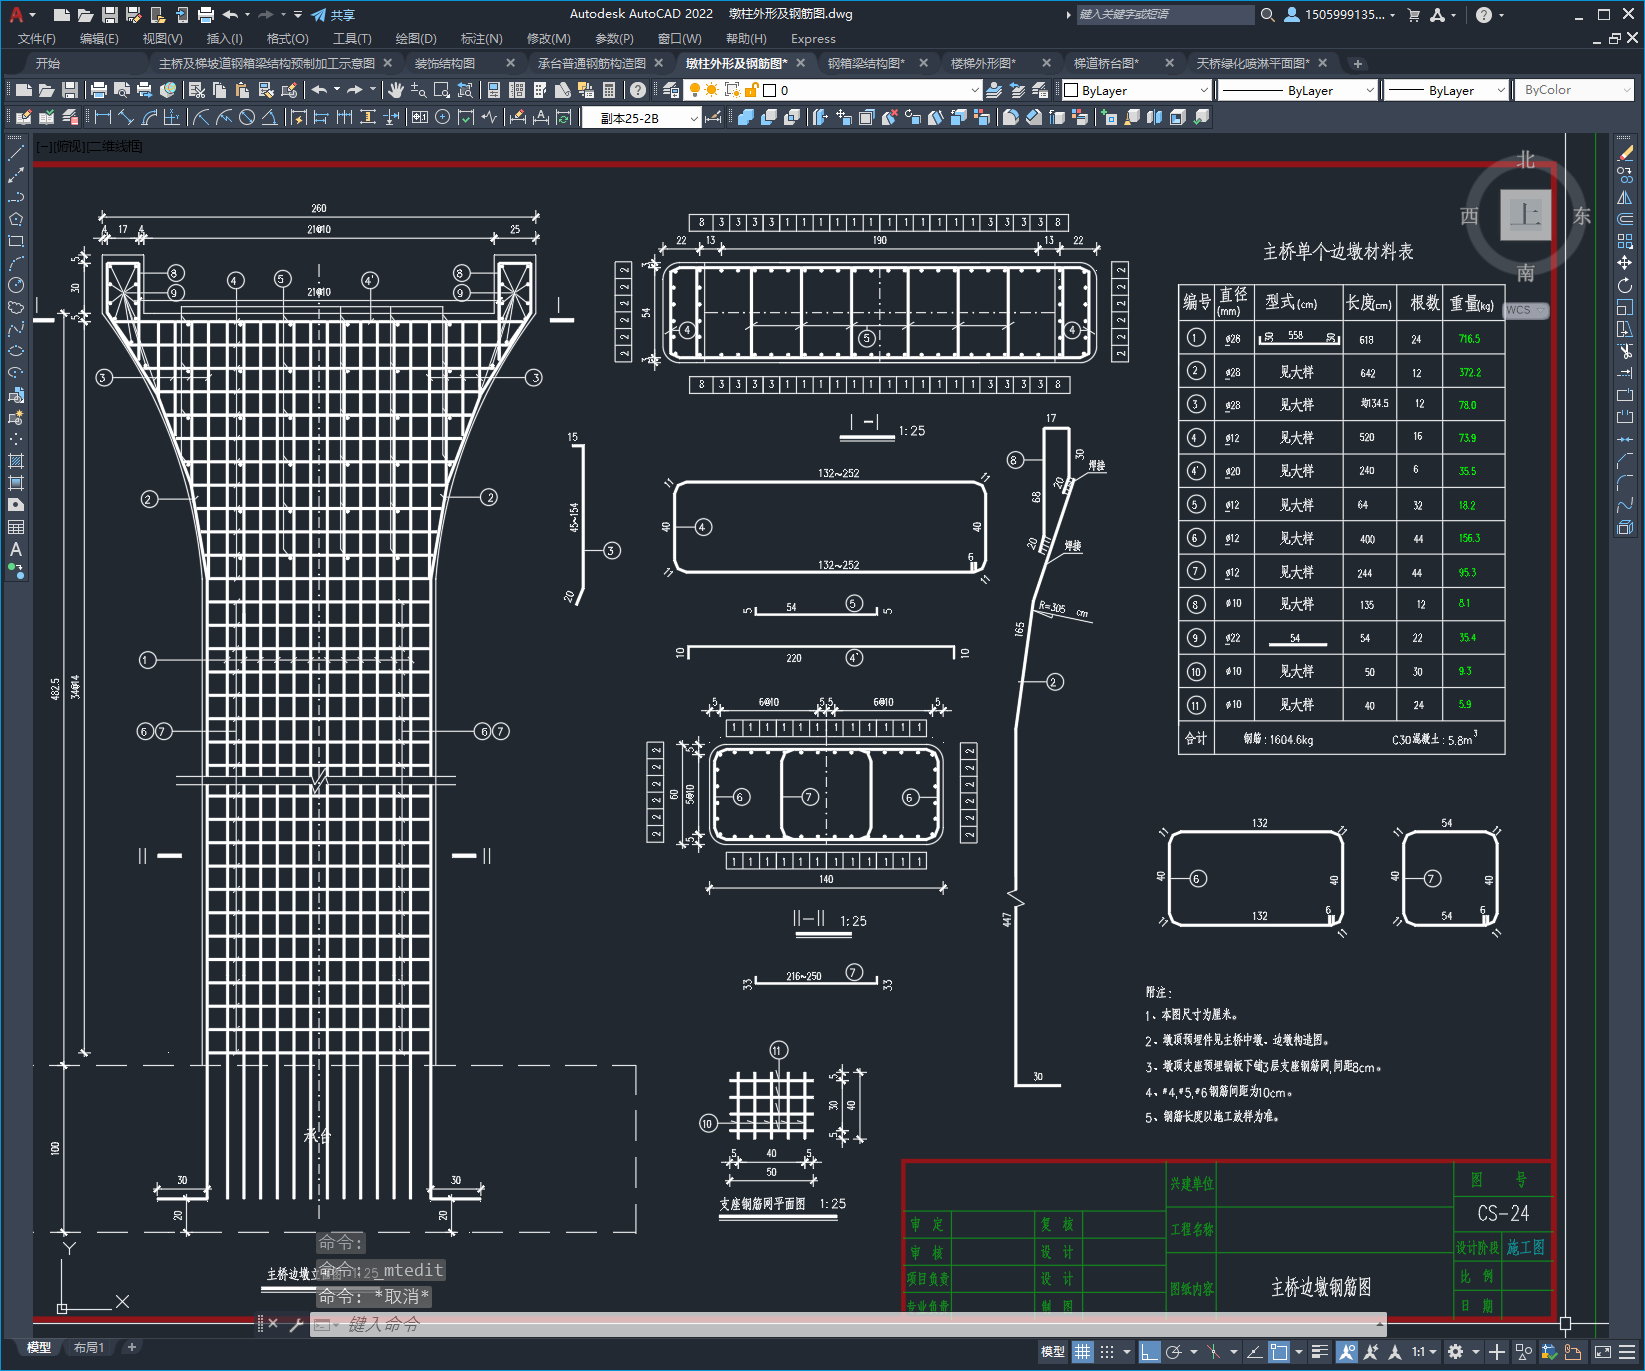1645x1371 pixels.
Task: Open the 文件(F) menu
Action: (37, 38)
